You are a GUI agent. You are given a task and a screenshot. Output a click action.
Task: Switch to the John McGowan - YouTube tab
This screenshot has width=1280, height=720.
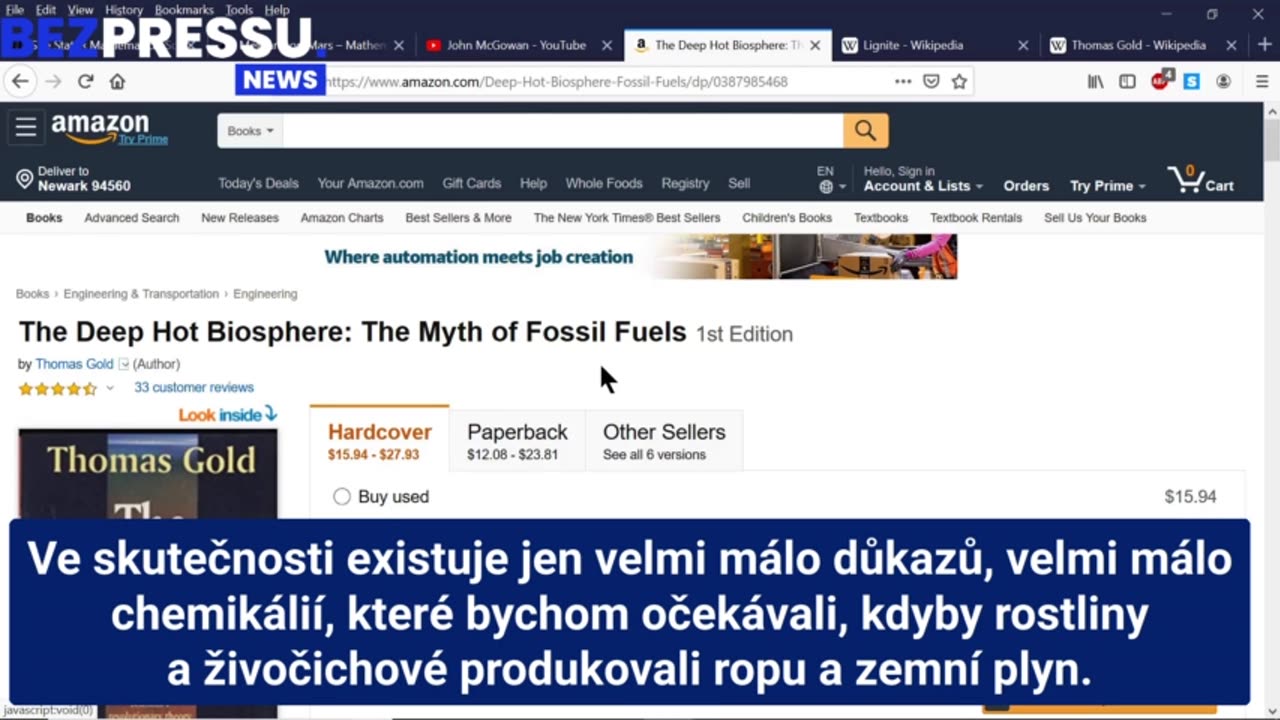516,45
